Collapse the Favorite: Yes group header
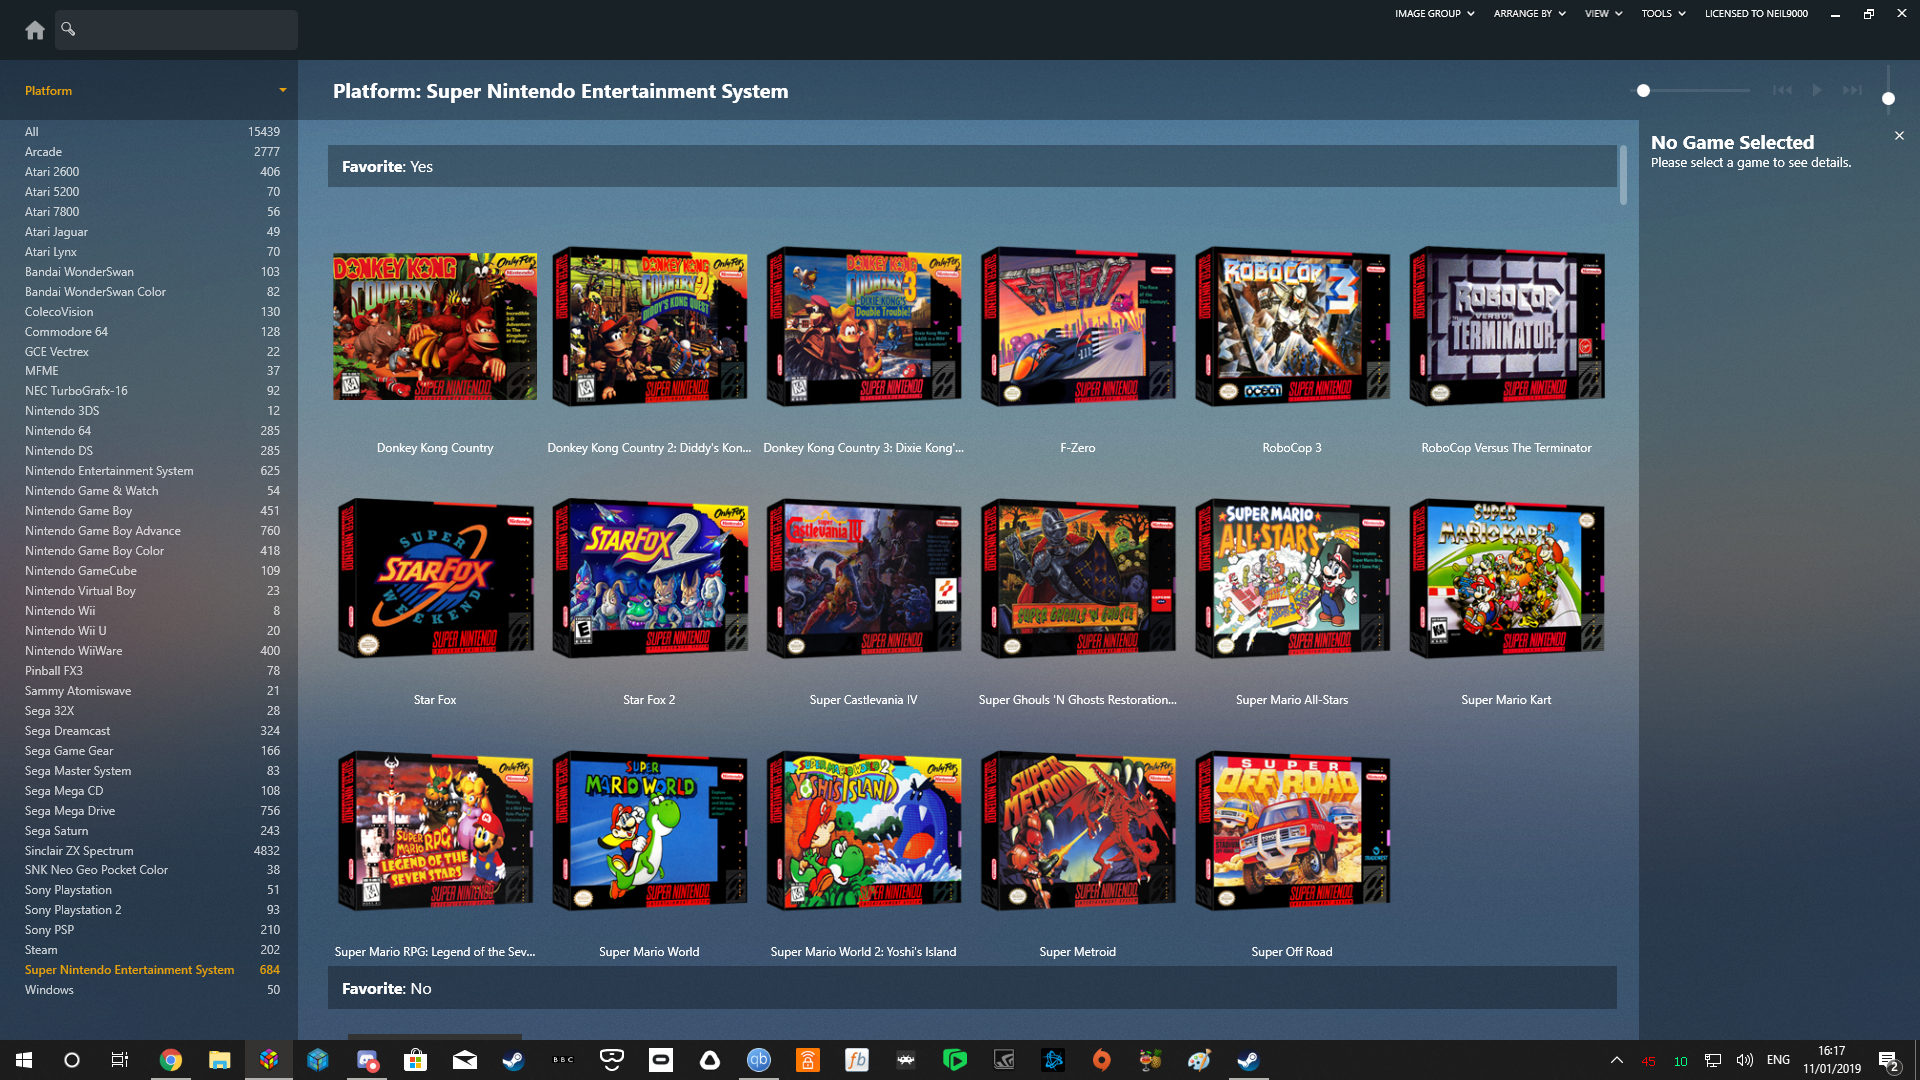 pyautogui.click(x=972, y=166)
